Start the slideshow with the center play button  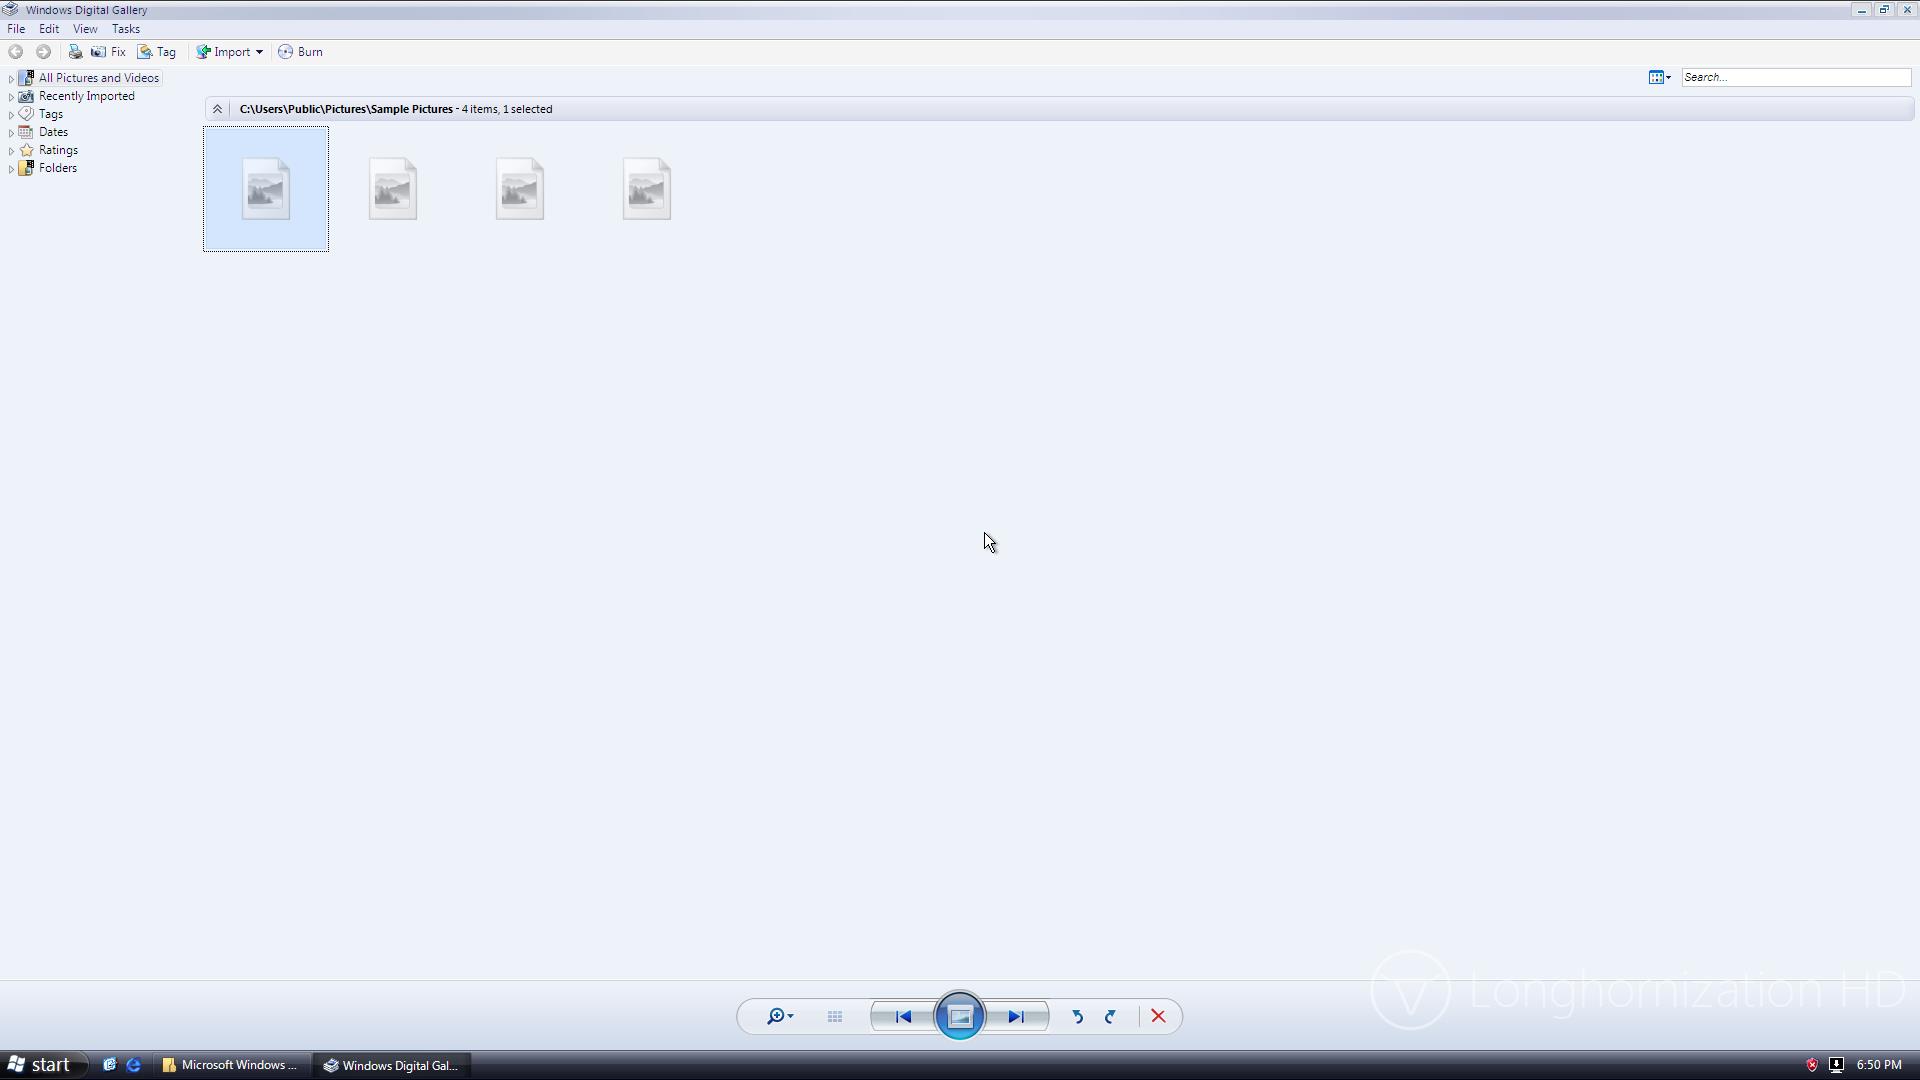pyautogui.click(x=960, y=1016)
